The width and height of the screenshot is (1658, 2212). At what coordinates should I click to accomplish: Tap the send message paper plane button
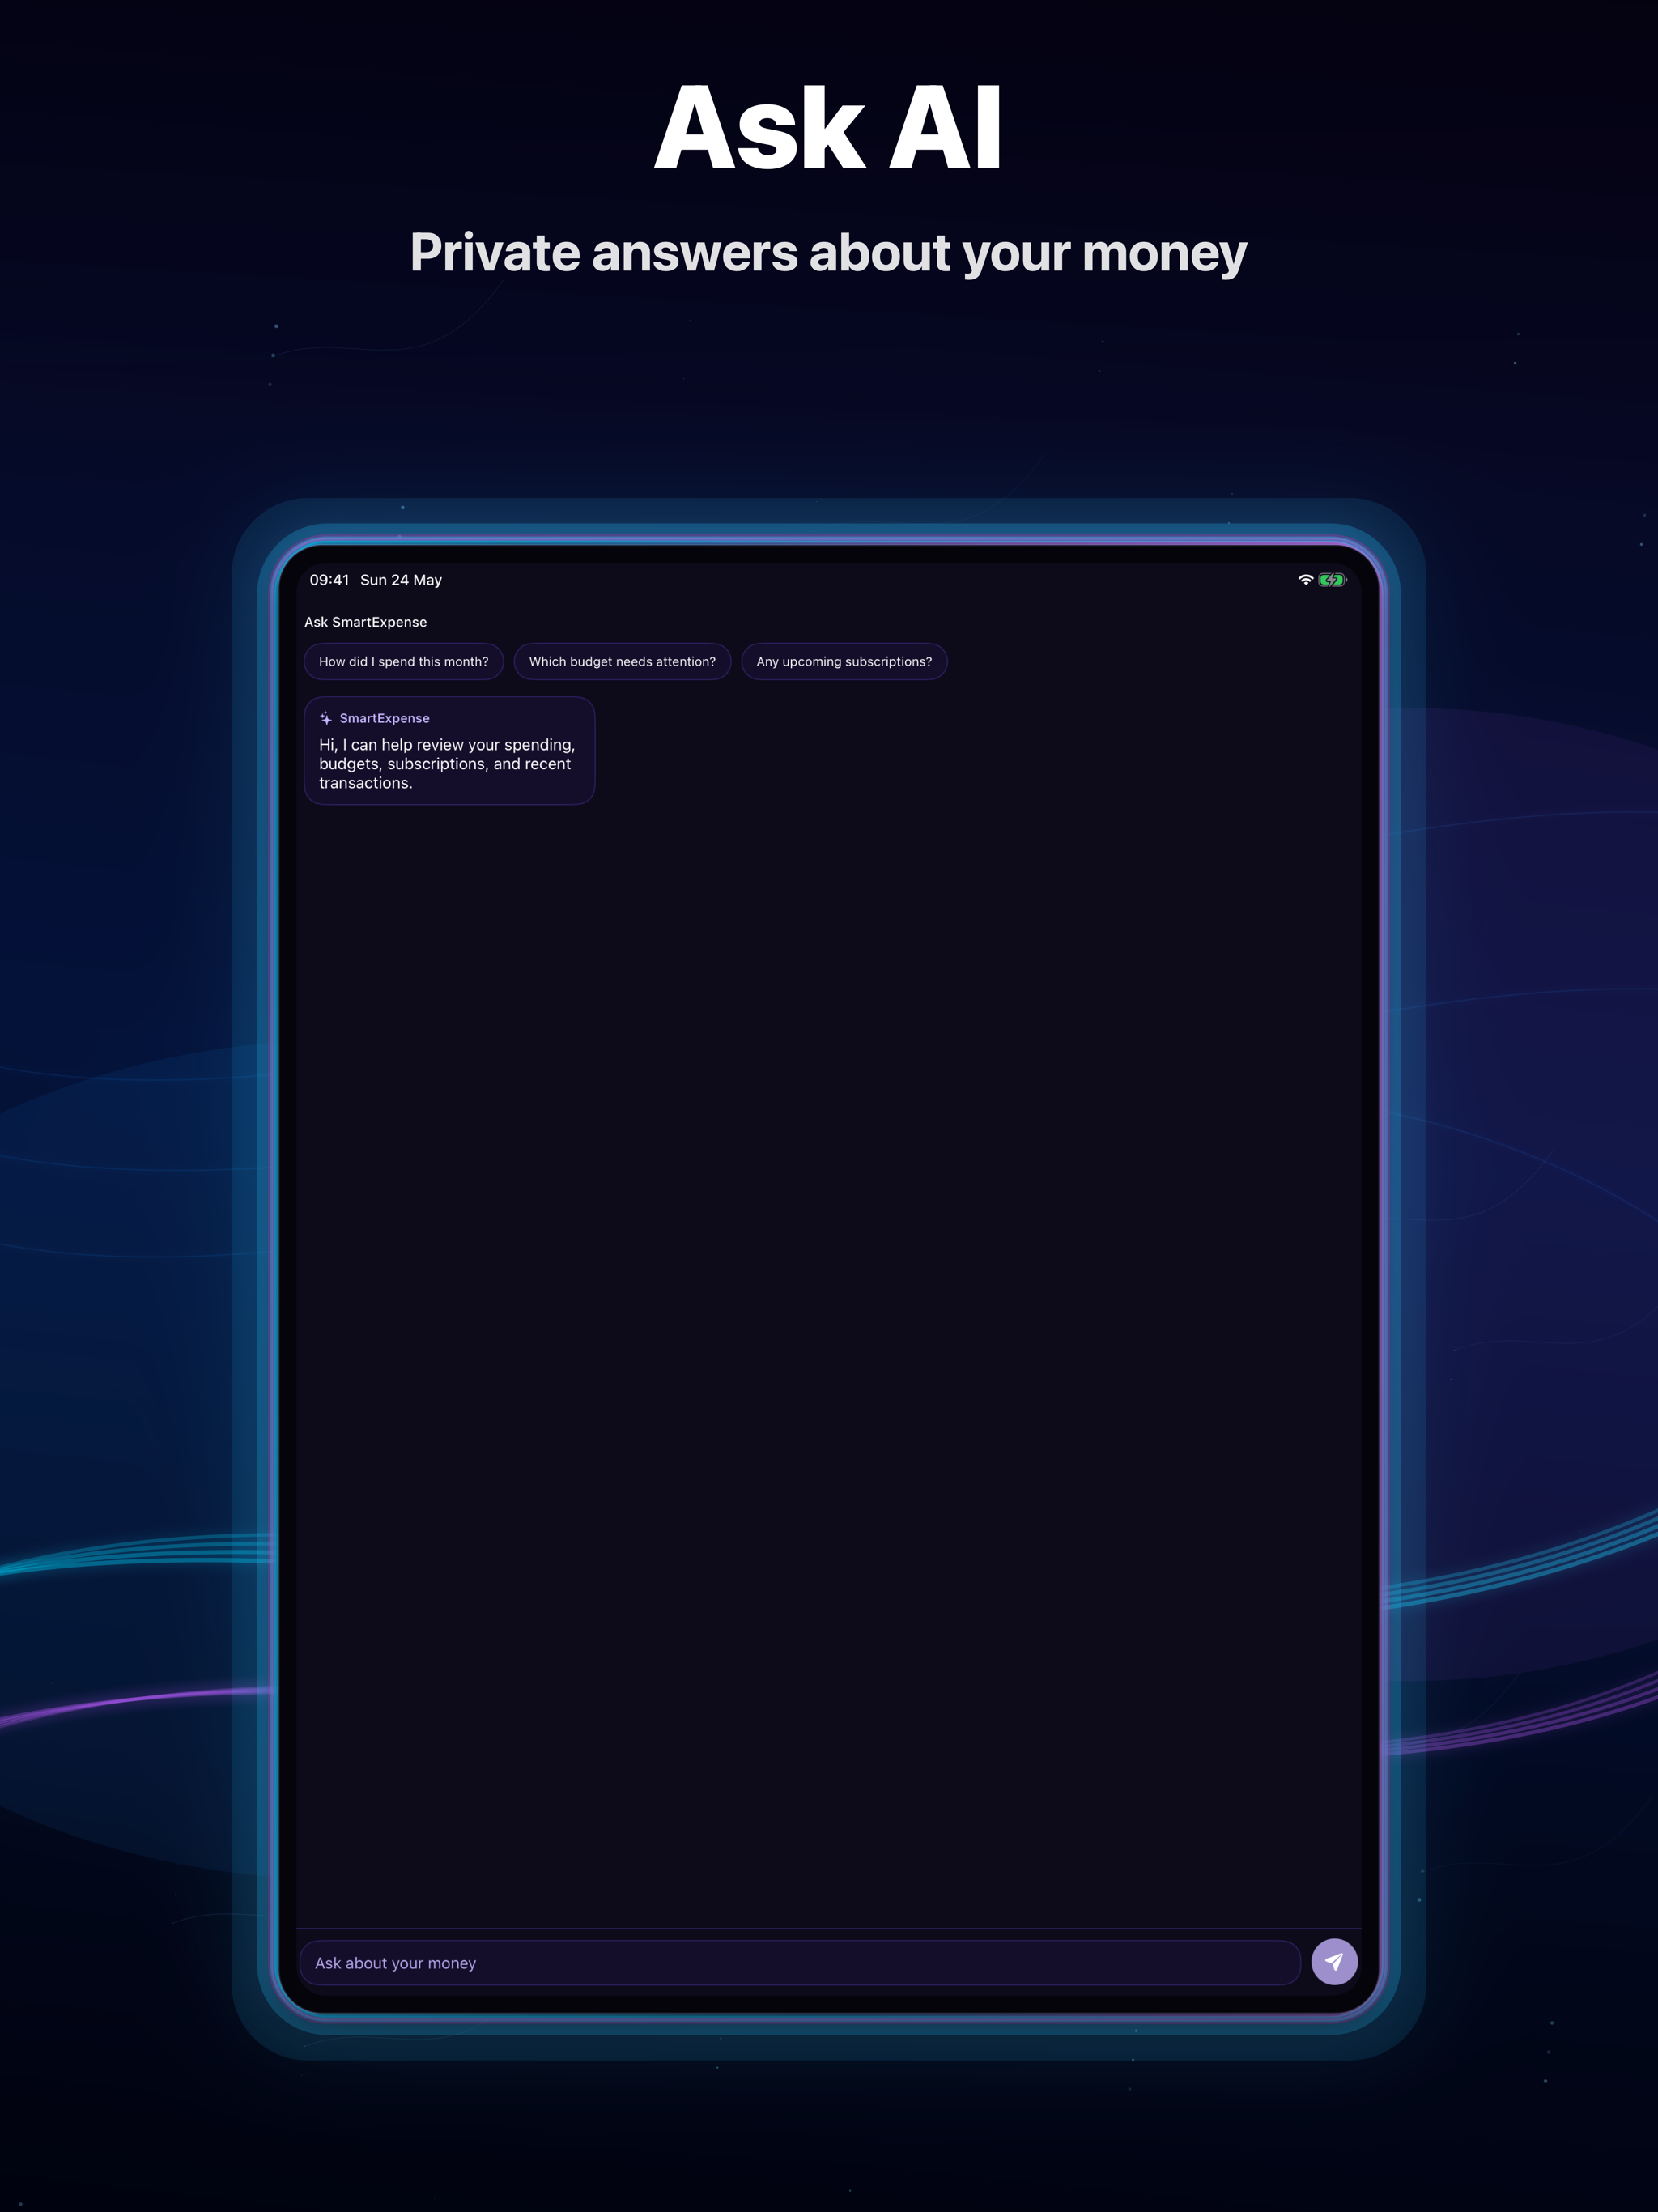pyautogui.click(x=1334, y=1962)
